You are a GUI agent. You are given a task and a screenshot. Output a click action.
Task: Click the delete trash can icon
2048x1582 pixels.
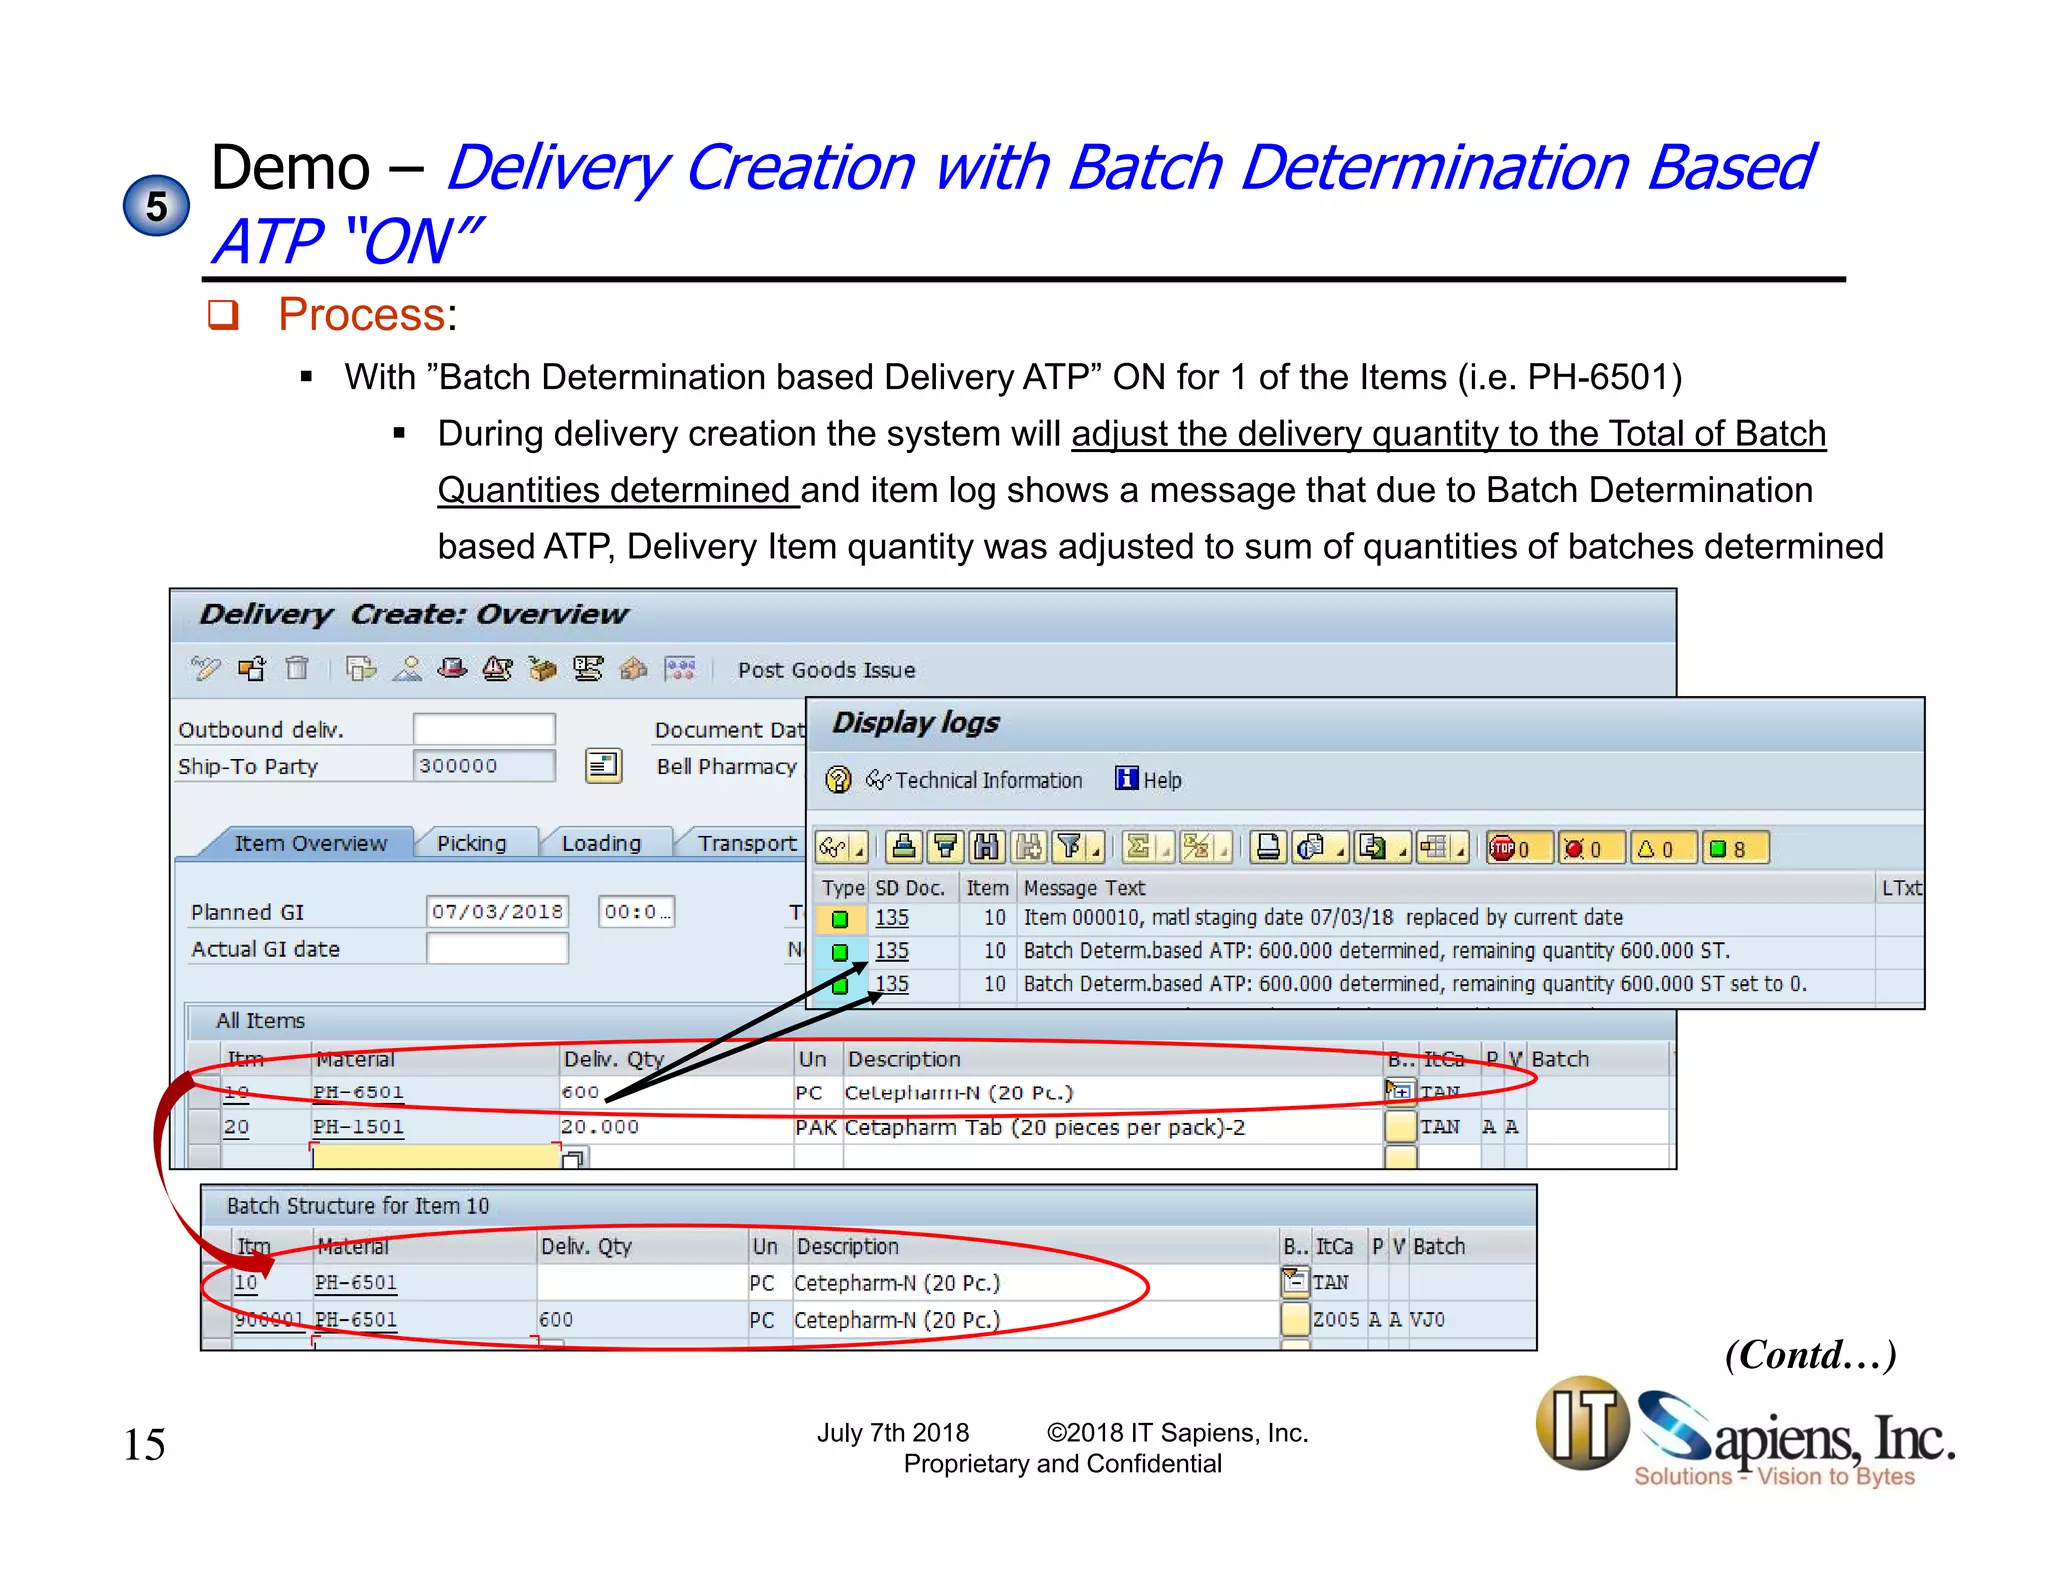pos(297,668)
